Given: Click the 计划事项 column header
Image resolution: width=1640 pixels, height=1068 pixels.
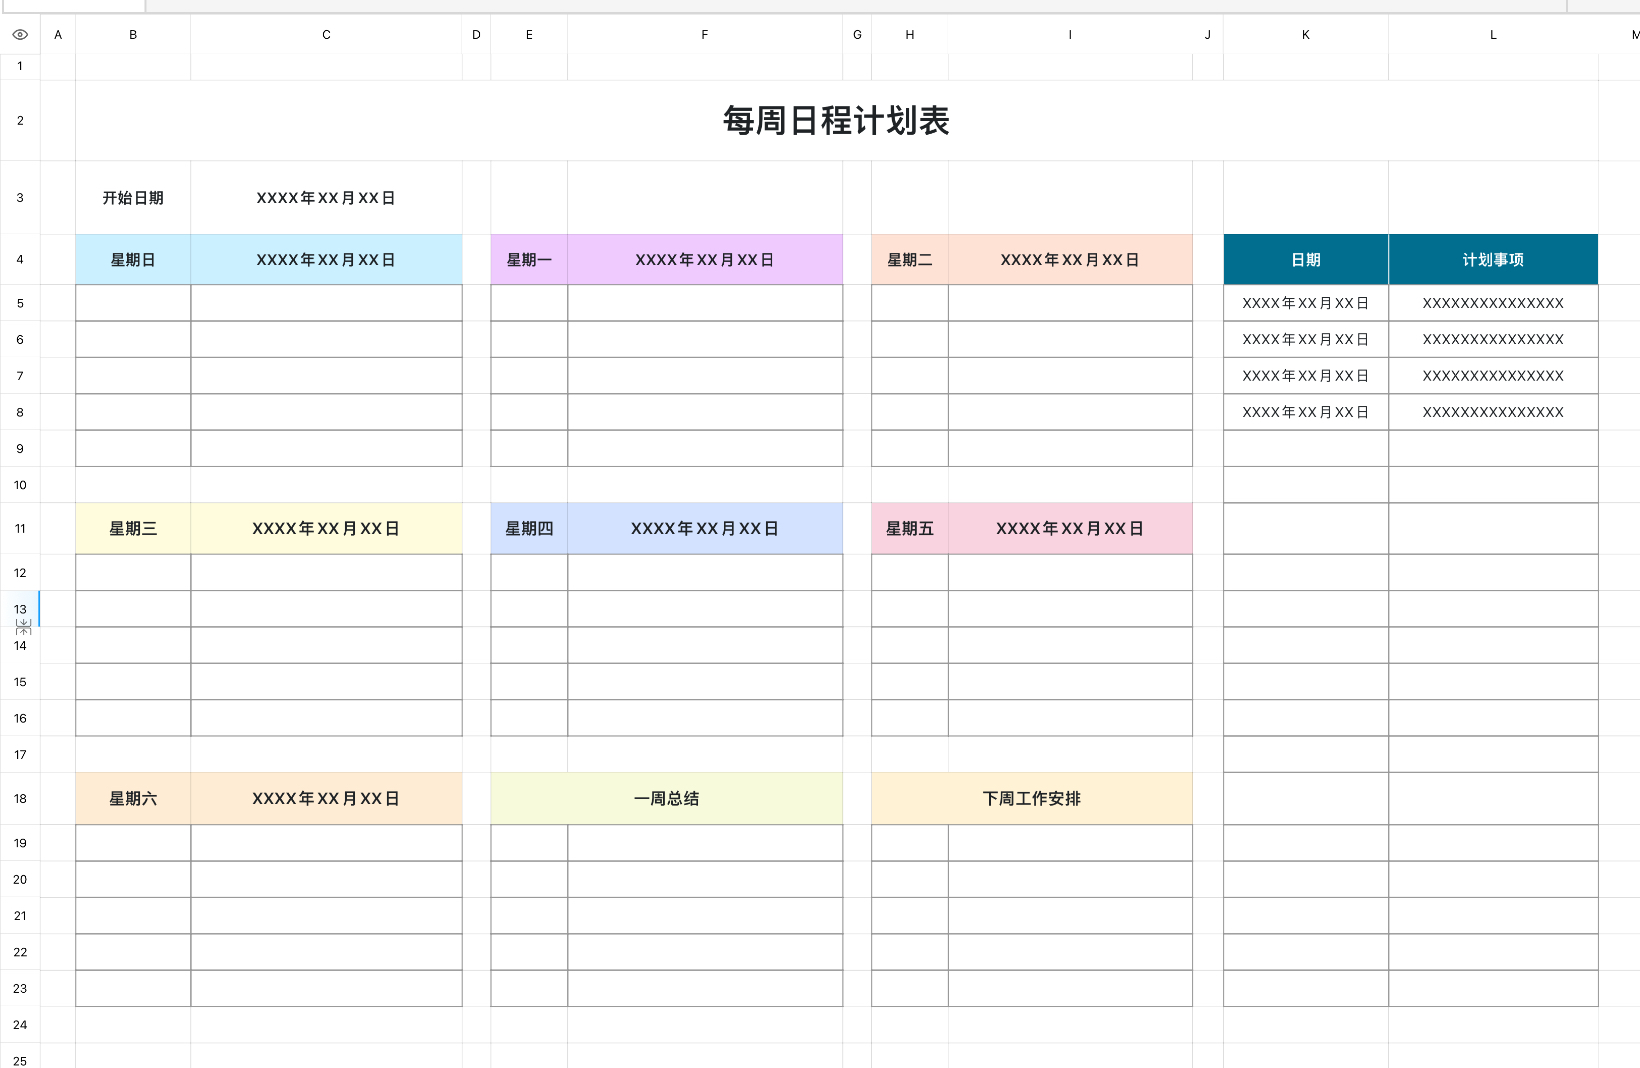Looking at the screenshot, I should coord(1494,260).
